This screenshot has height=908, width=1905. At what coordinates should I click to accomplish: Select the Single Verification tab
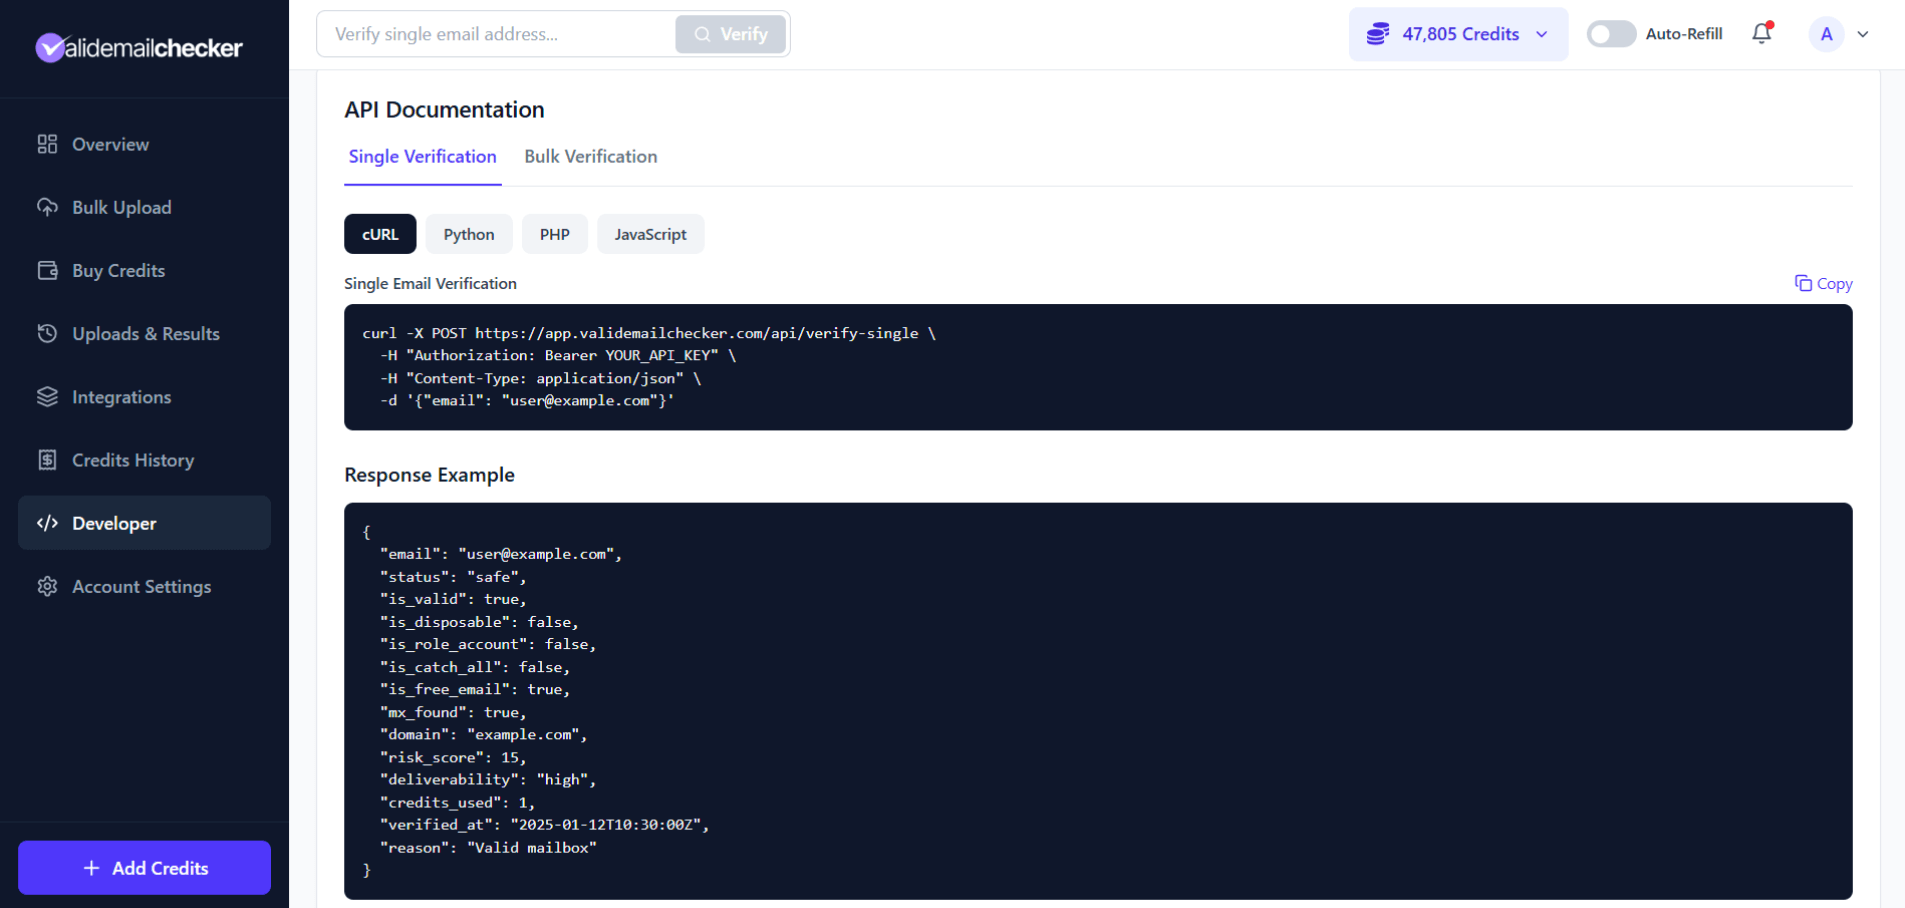(422, 157)
